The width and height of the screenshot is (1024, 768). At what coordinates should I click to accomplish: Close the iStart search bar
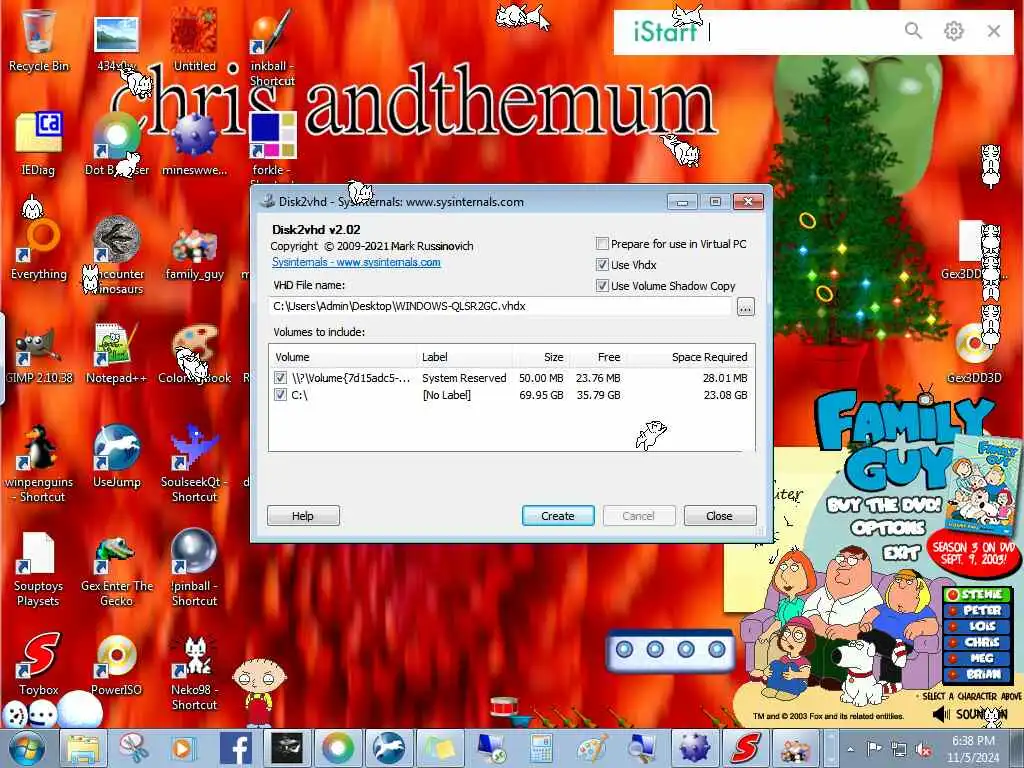click(x=994, y=30)
